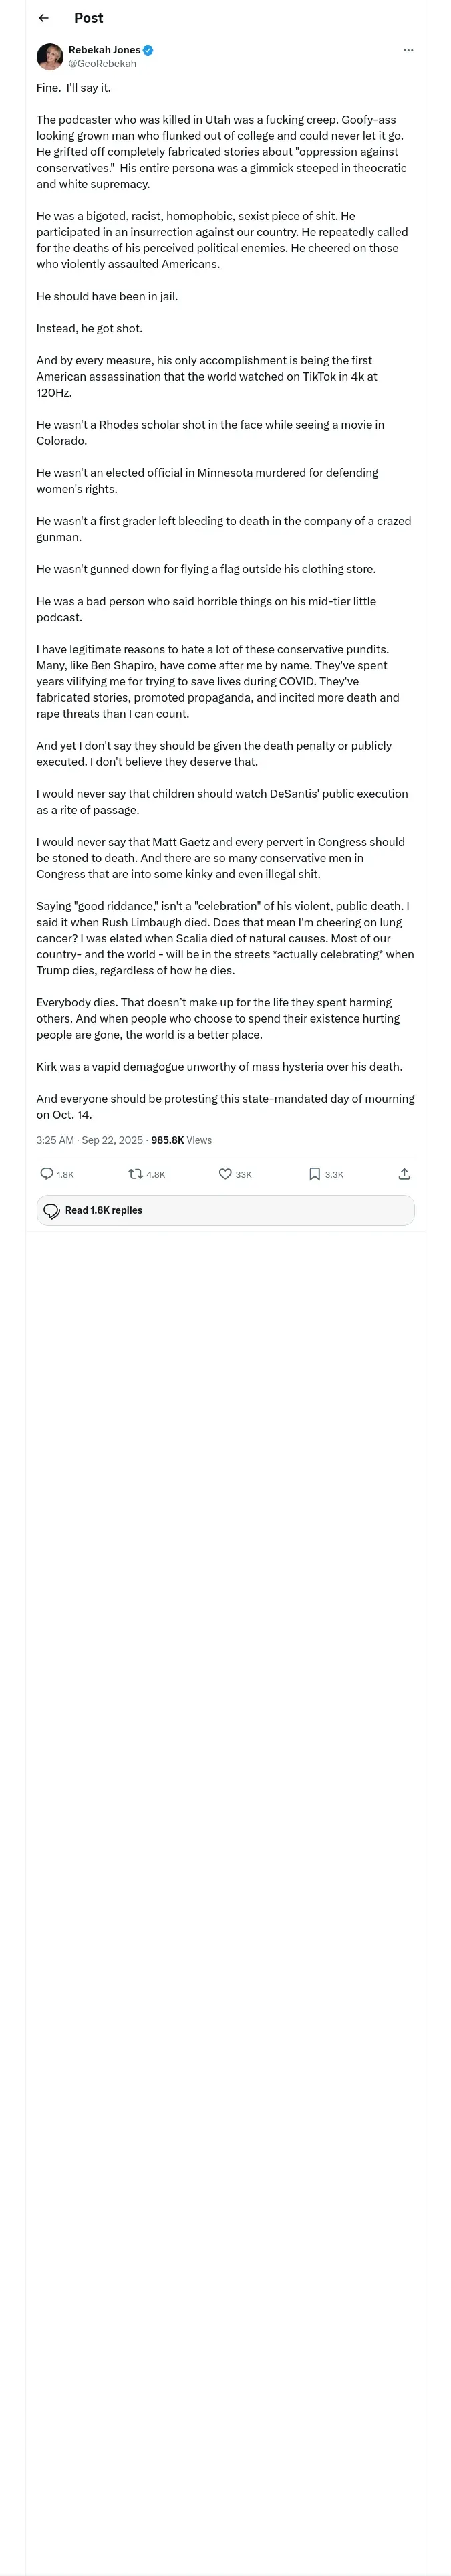451x2576 pixels.
Task: Click the Post heading at the top
Action: click(x=88, y=18)
